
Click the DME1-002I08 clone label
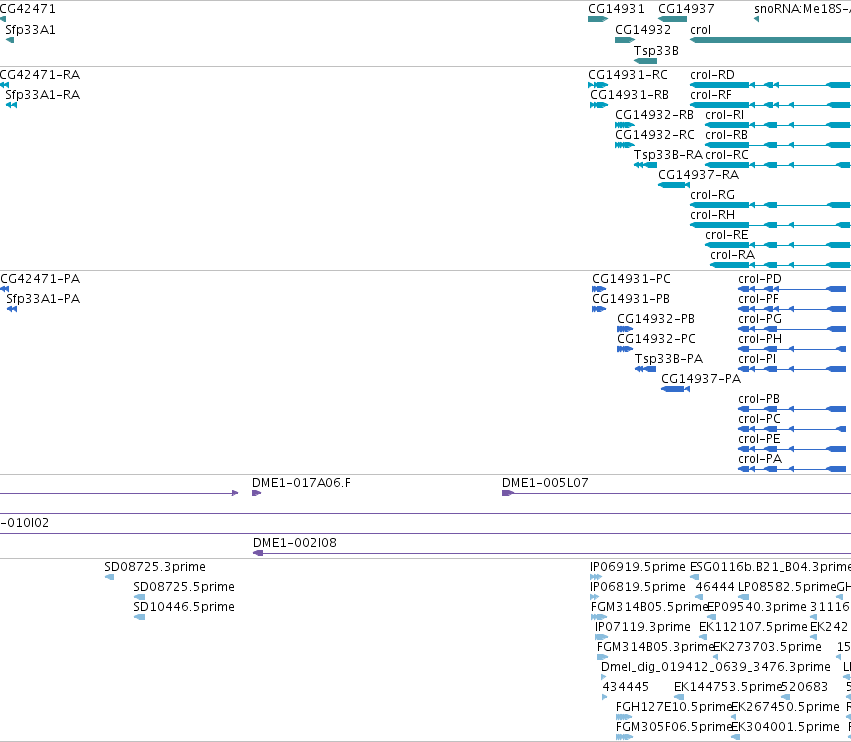[295, 543]
